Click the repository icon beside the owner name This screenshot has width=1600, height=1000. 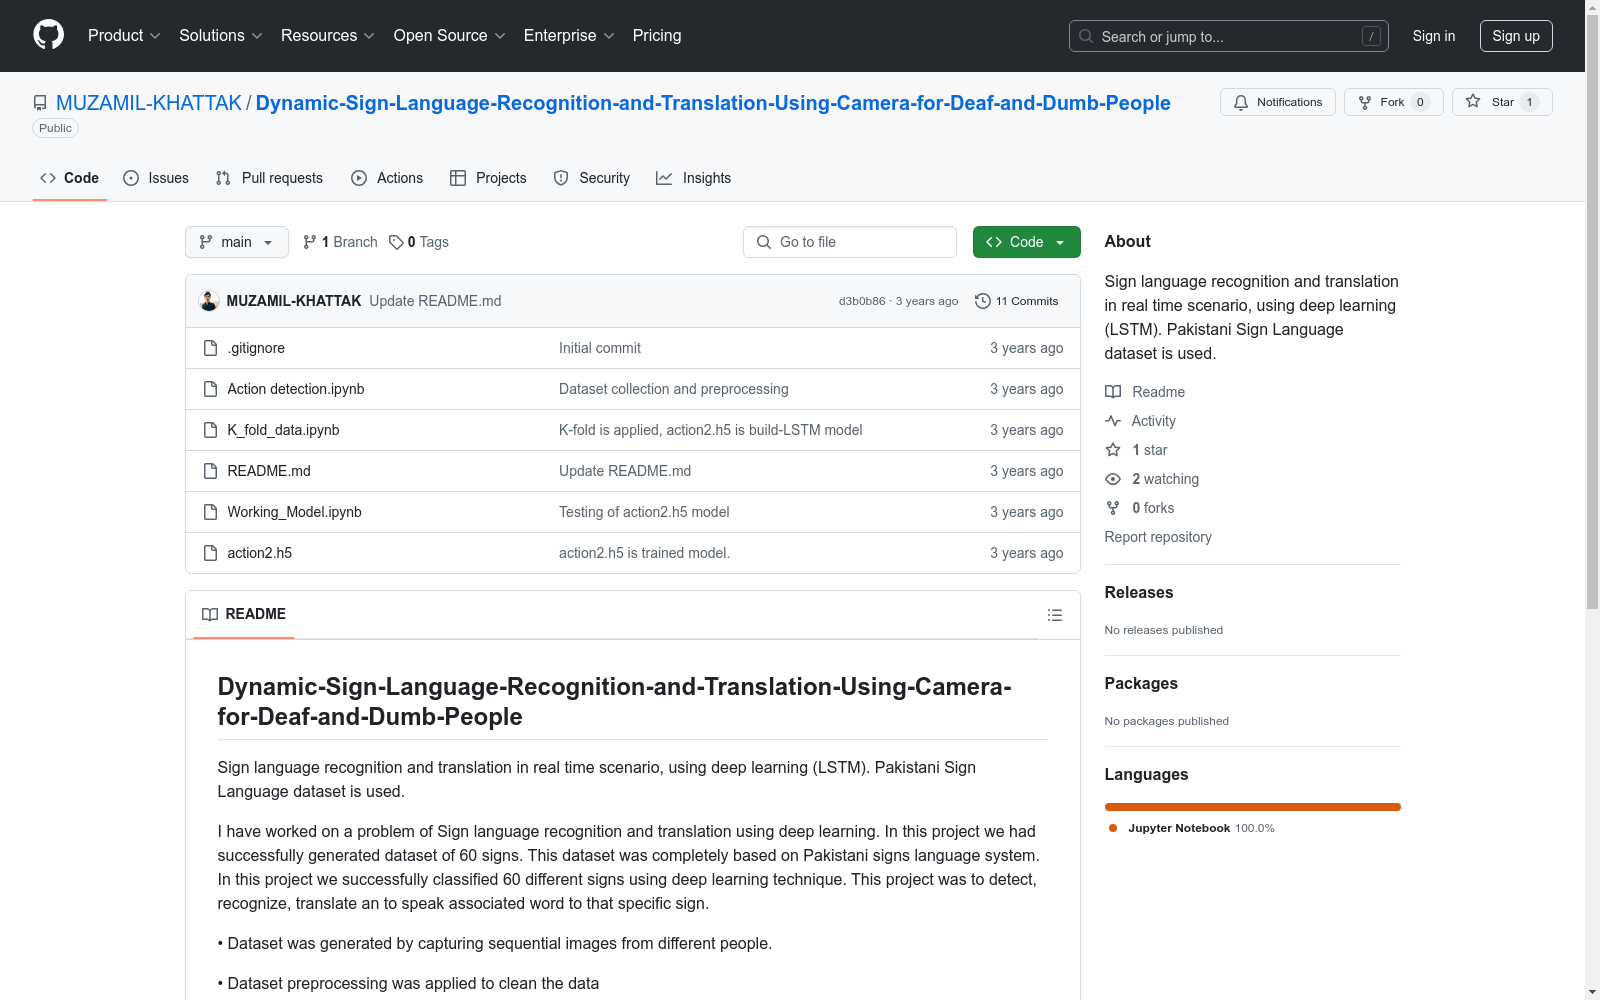point(40,103)
